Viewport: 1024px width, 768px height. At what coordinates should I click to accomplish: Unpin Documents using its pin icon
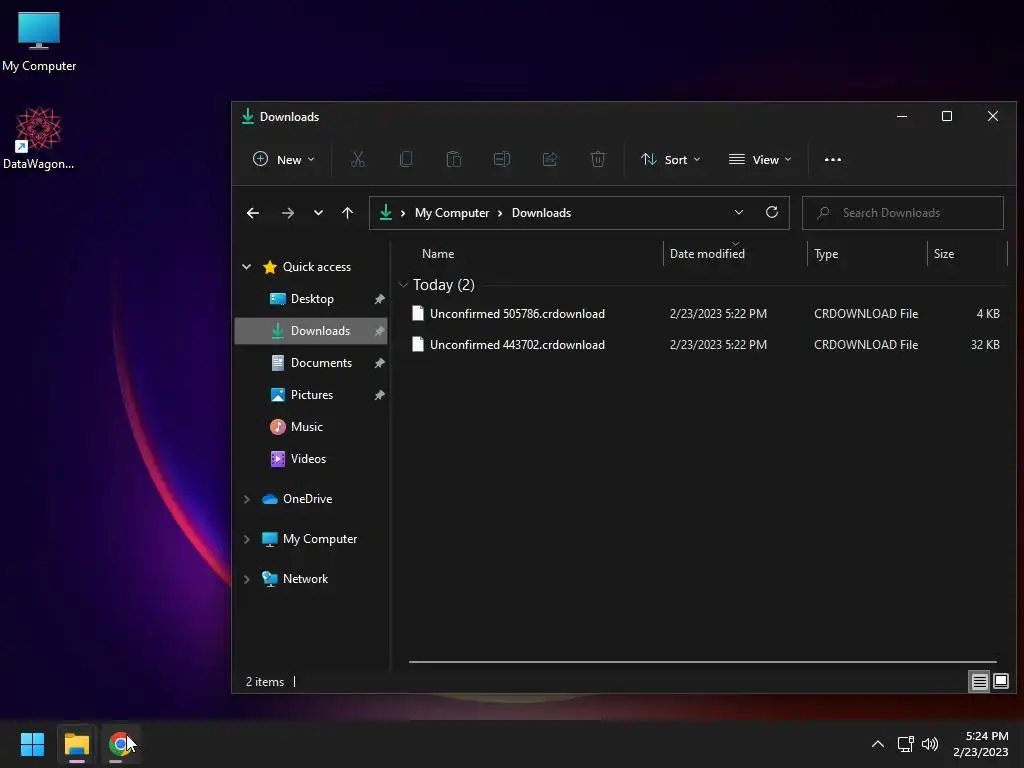pyautogui.click(x=379, y=363)
